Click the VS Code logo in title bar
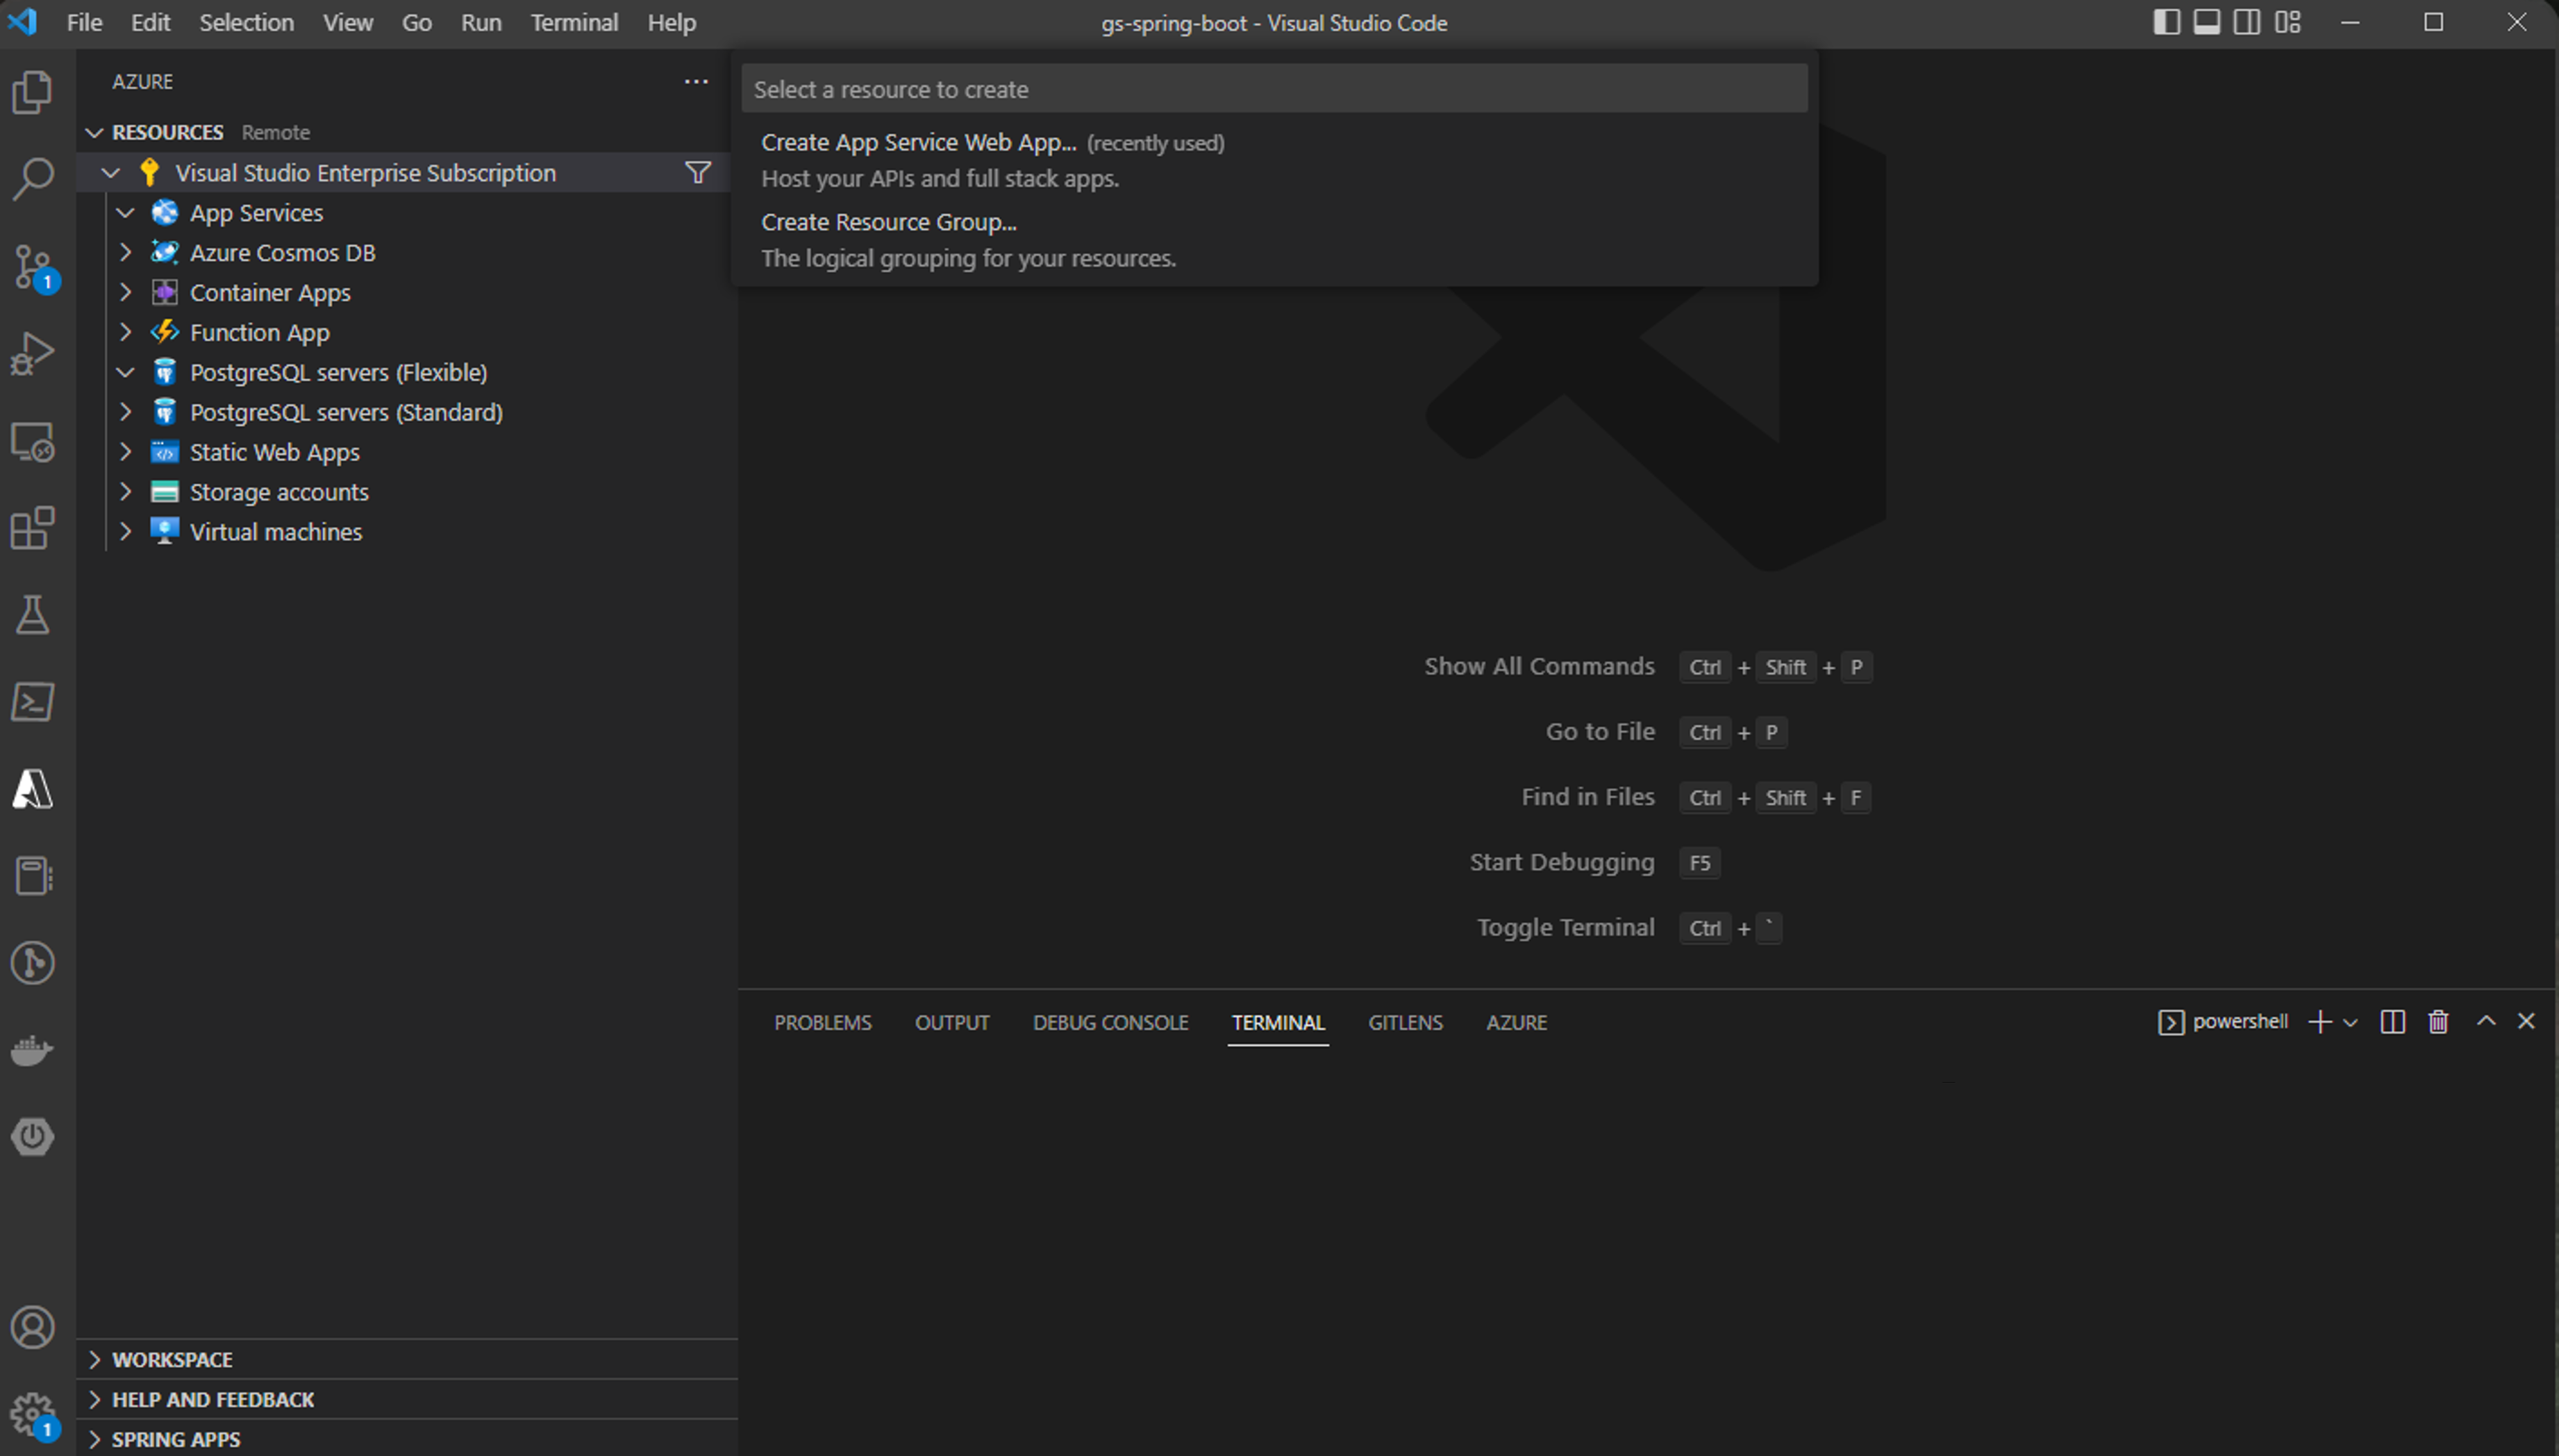Image resolution: width=2559 pixels, height=1456 pixels. click(22, 22)
